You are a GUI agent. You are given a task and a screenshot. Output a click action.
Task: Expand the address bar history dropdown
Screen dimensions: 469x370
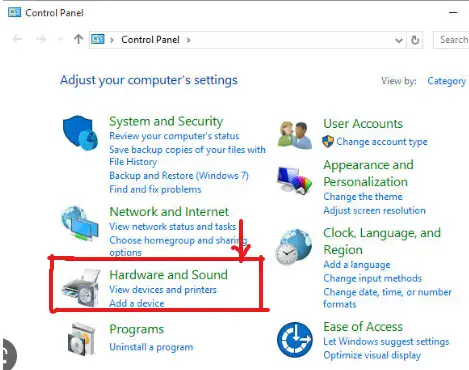pos(399,40)
